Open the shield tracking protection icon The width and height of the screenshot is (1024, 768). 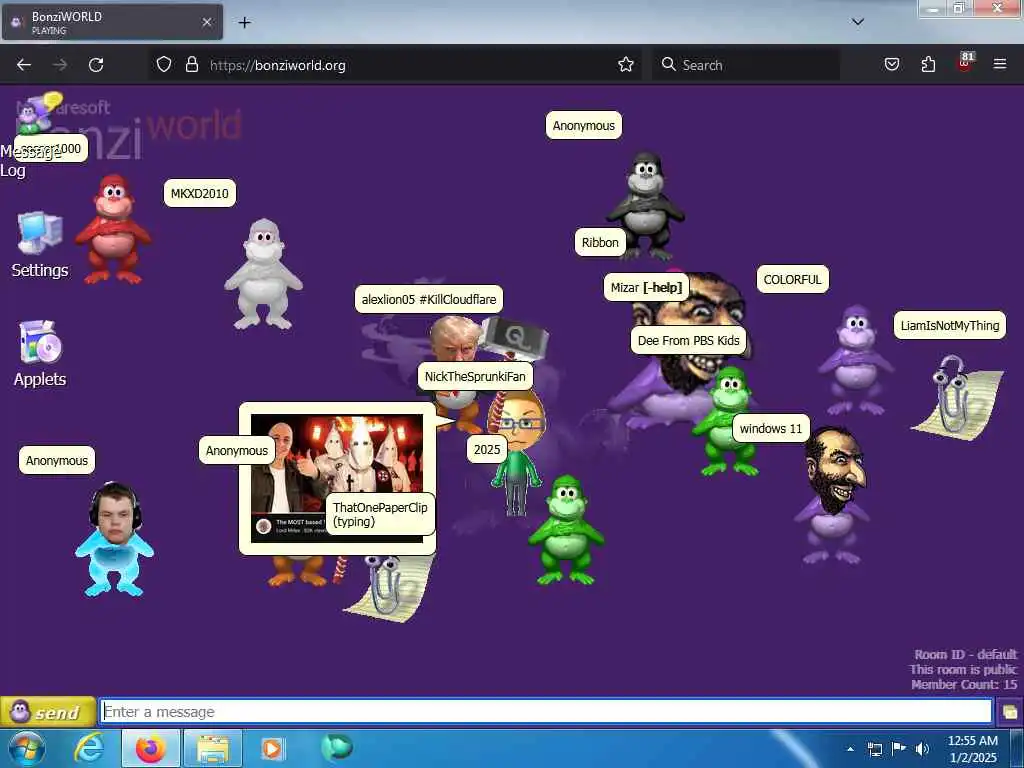(164, 65)
